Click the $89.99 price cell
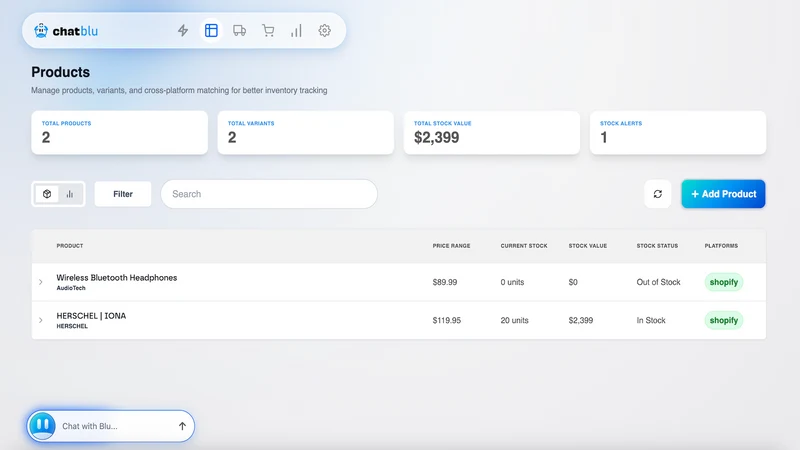Viewport: 800px width, 450px height. [x=445, y=282]
